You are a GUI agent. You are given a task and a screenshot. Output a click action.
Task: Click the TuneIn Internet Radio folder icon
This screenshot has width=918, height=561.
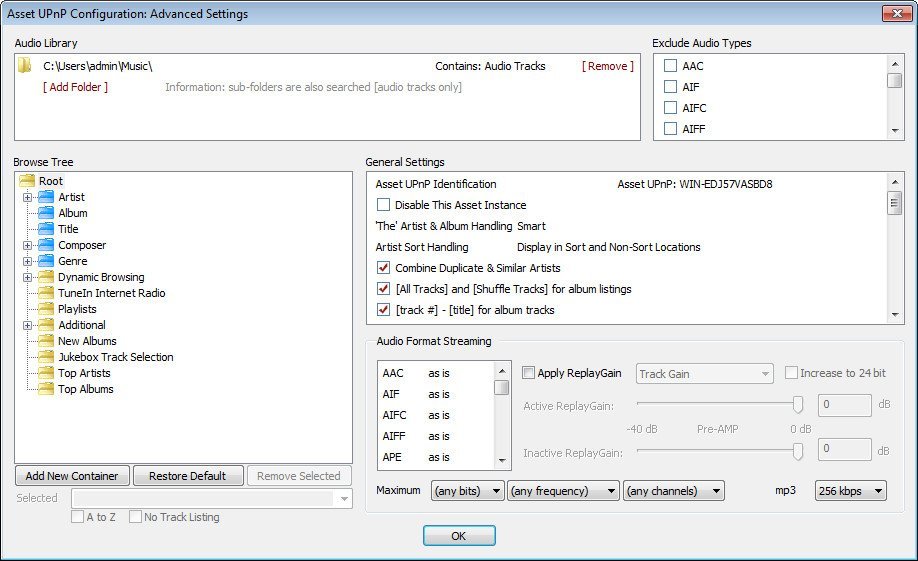(x=46, y=293)
